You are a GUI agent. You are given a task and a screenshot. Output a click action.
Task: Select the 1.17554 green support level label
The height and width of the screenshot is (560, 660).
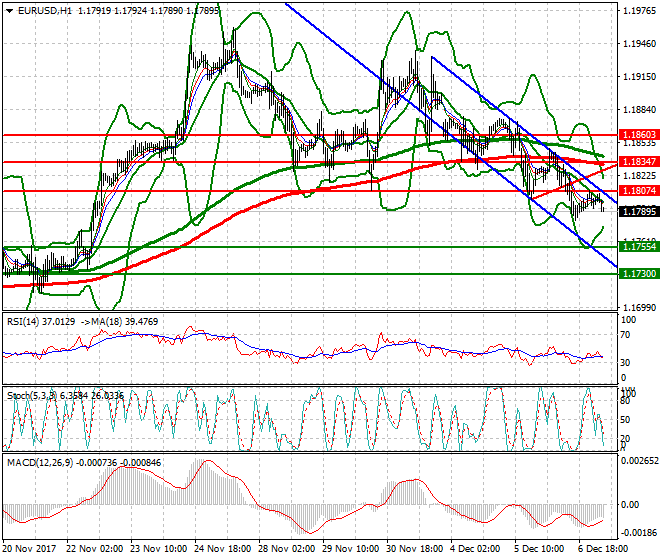[639, 247]
